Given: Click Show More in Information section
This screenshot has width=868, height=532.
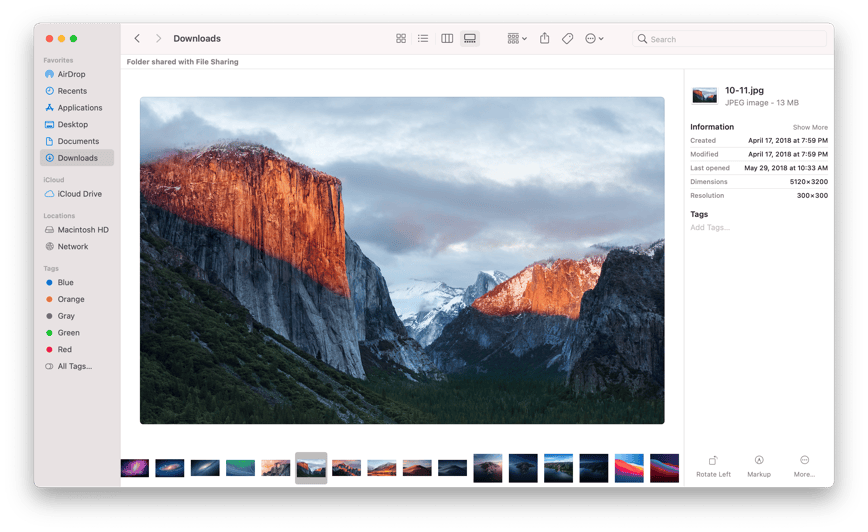Looking at the screenshot, I should (810, 127).
